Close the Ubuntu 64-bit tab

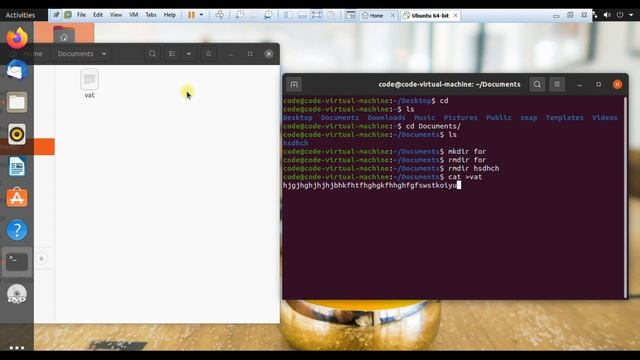point(456,16)
